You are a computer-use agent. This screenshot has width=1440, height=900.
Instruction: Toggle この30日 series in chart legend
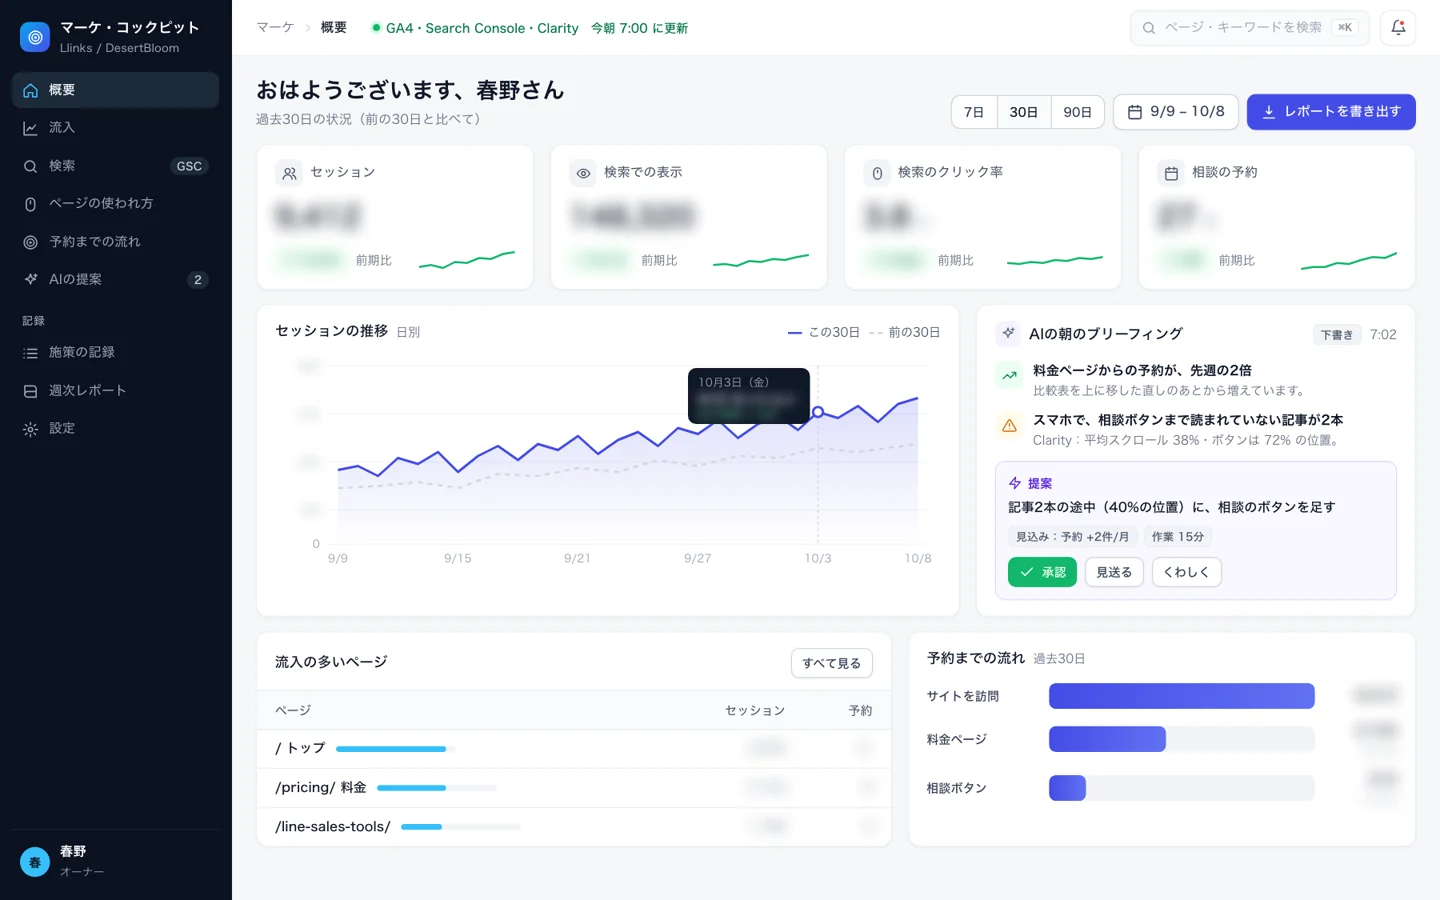pyautogui.click(x=824, y=332)
